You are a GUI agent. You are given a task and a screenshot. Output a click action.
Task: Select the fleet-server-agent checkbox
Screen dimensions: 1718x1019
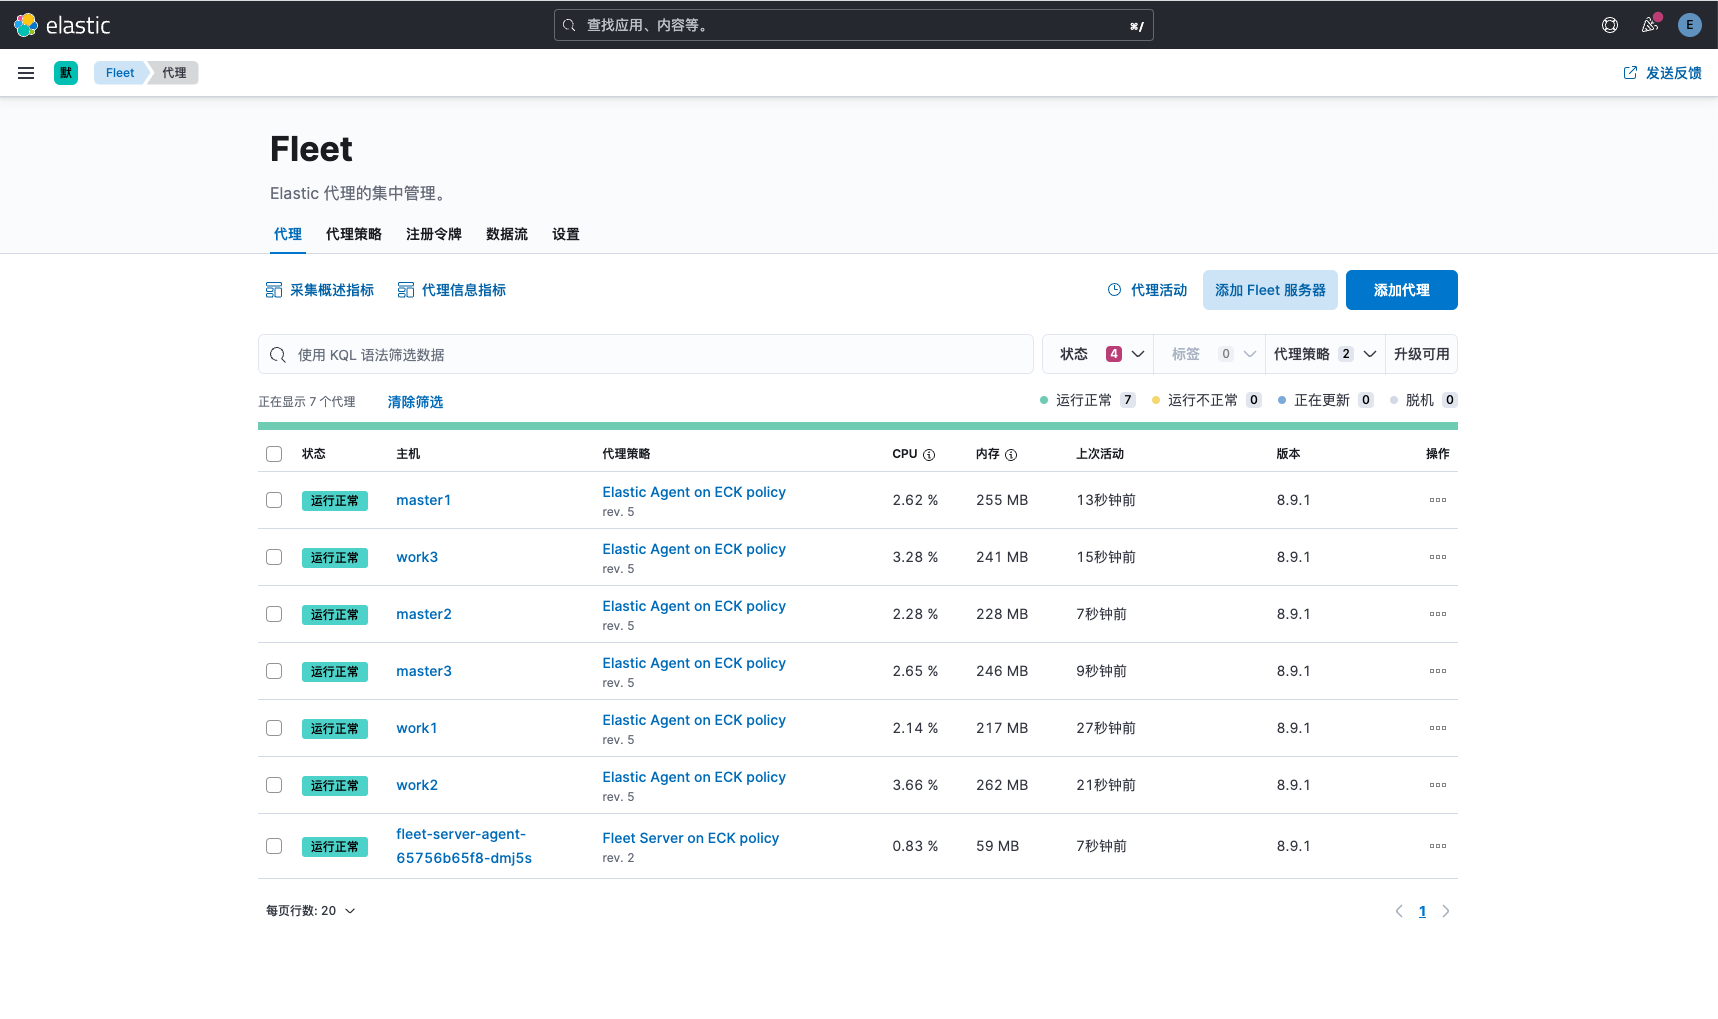coord(274,846)
